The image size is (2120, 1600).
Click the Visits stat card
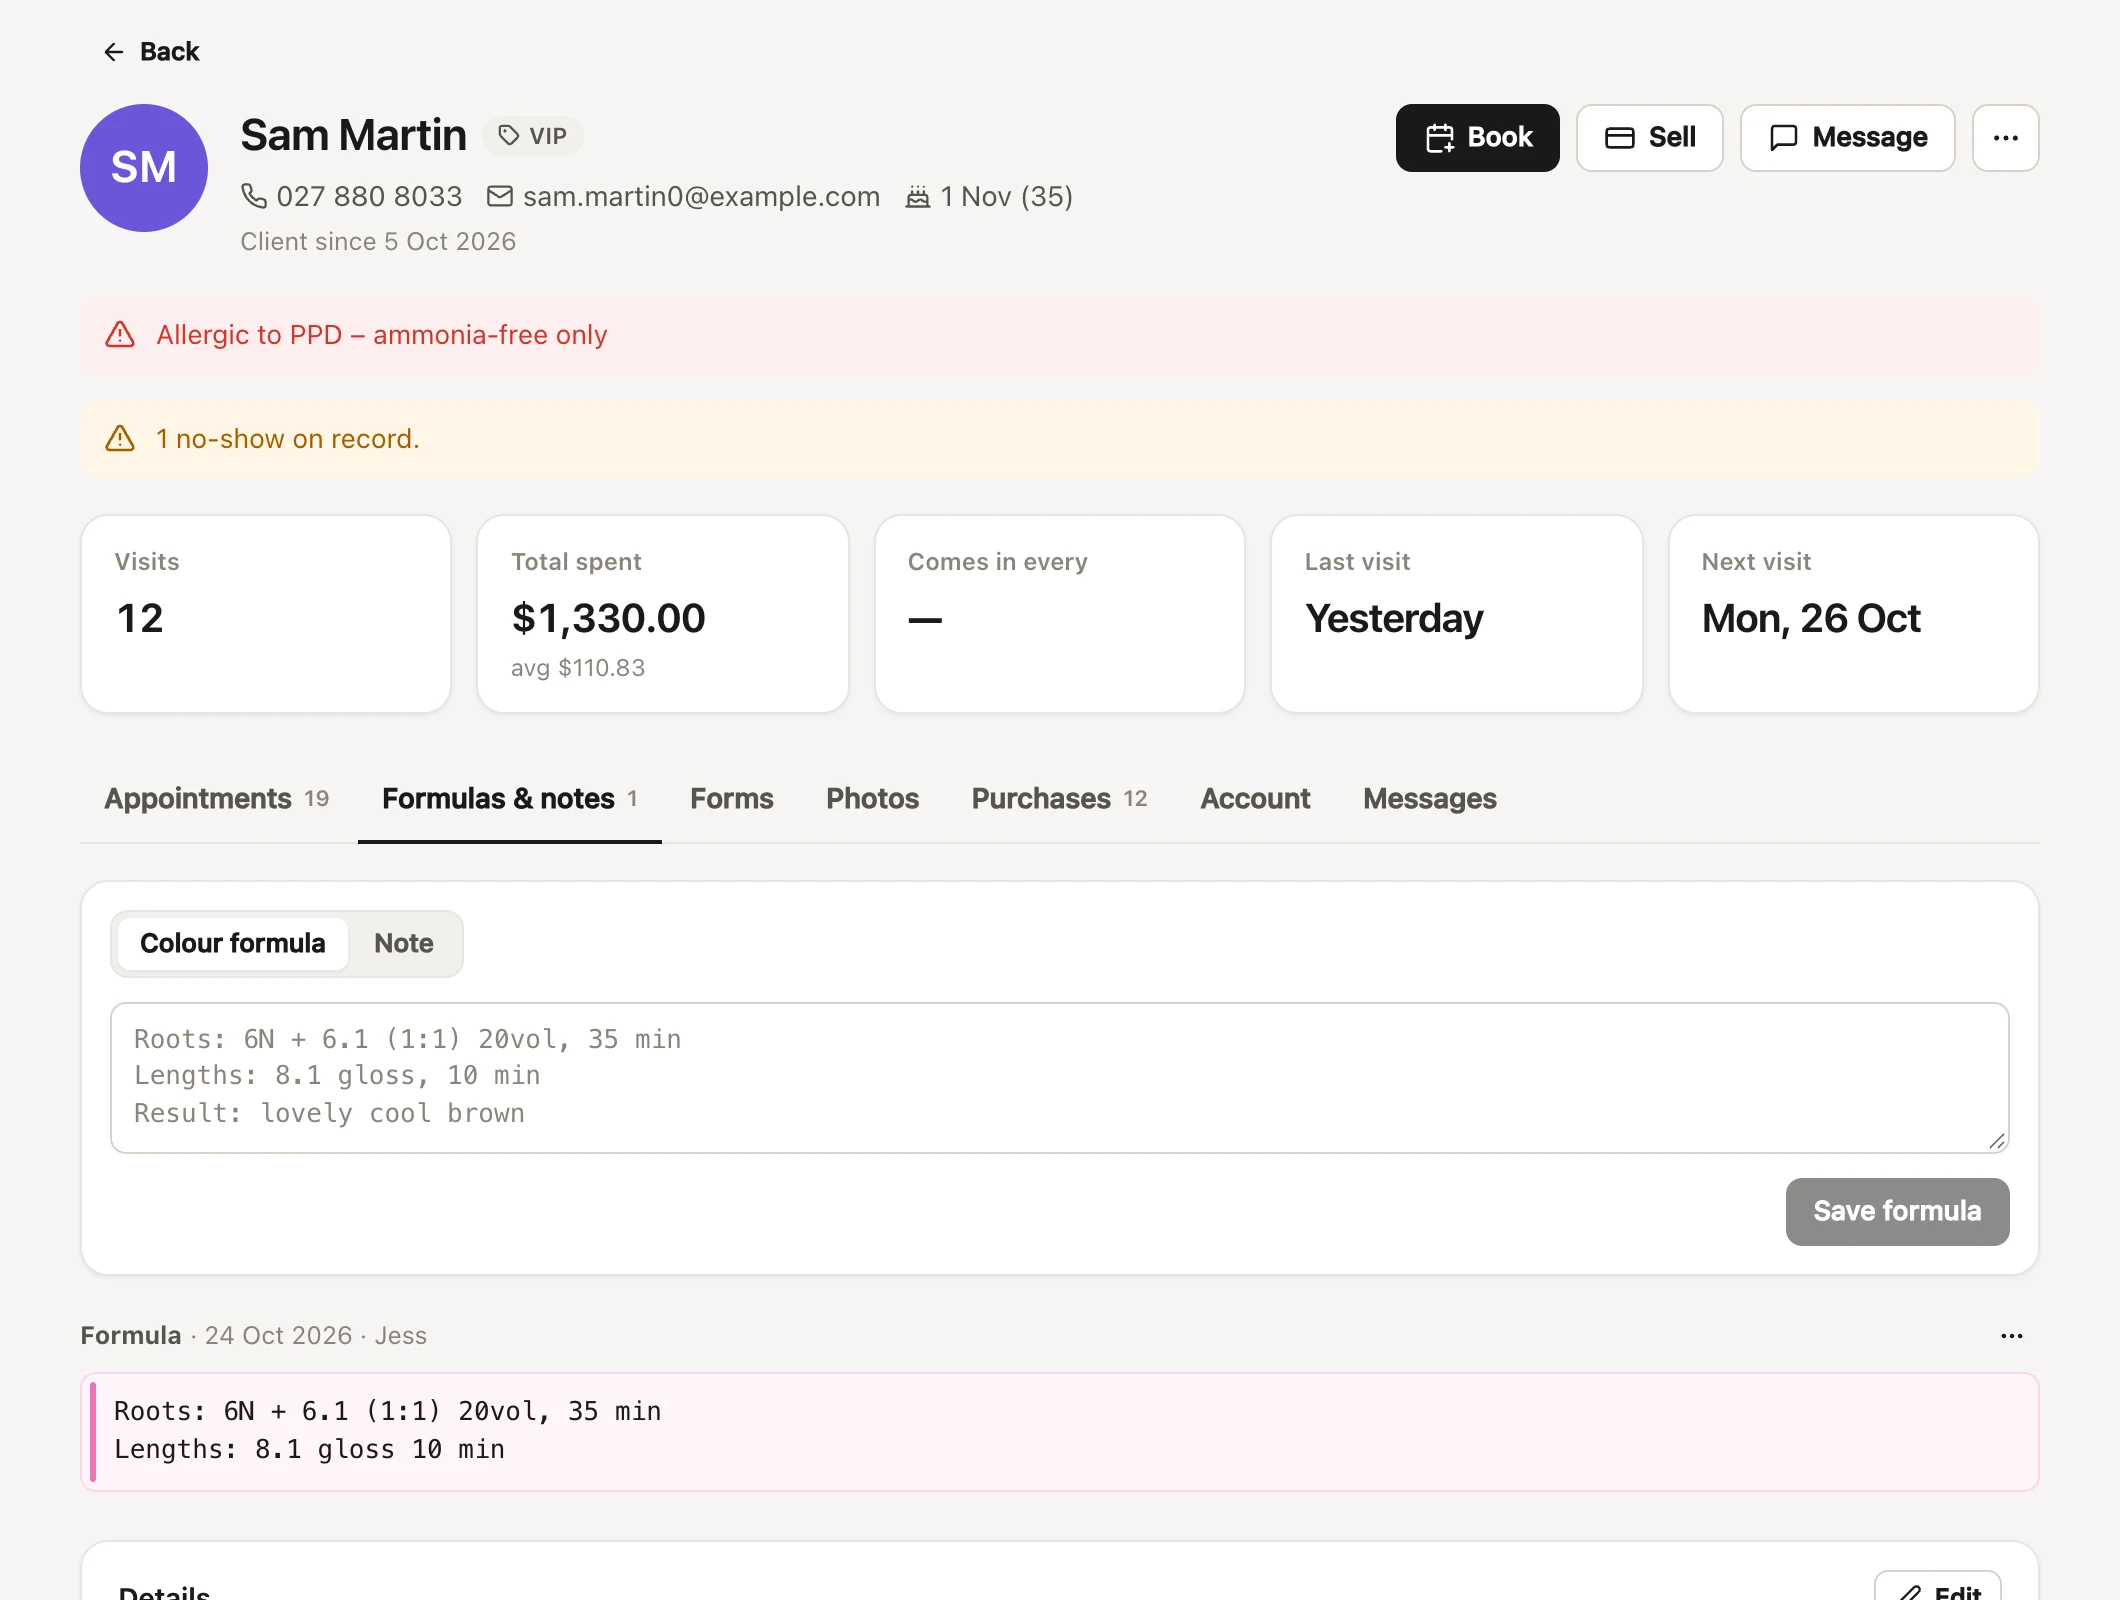266,614
